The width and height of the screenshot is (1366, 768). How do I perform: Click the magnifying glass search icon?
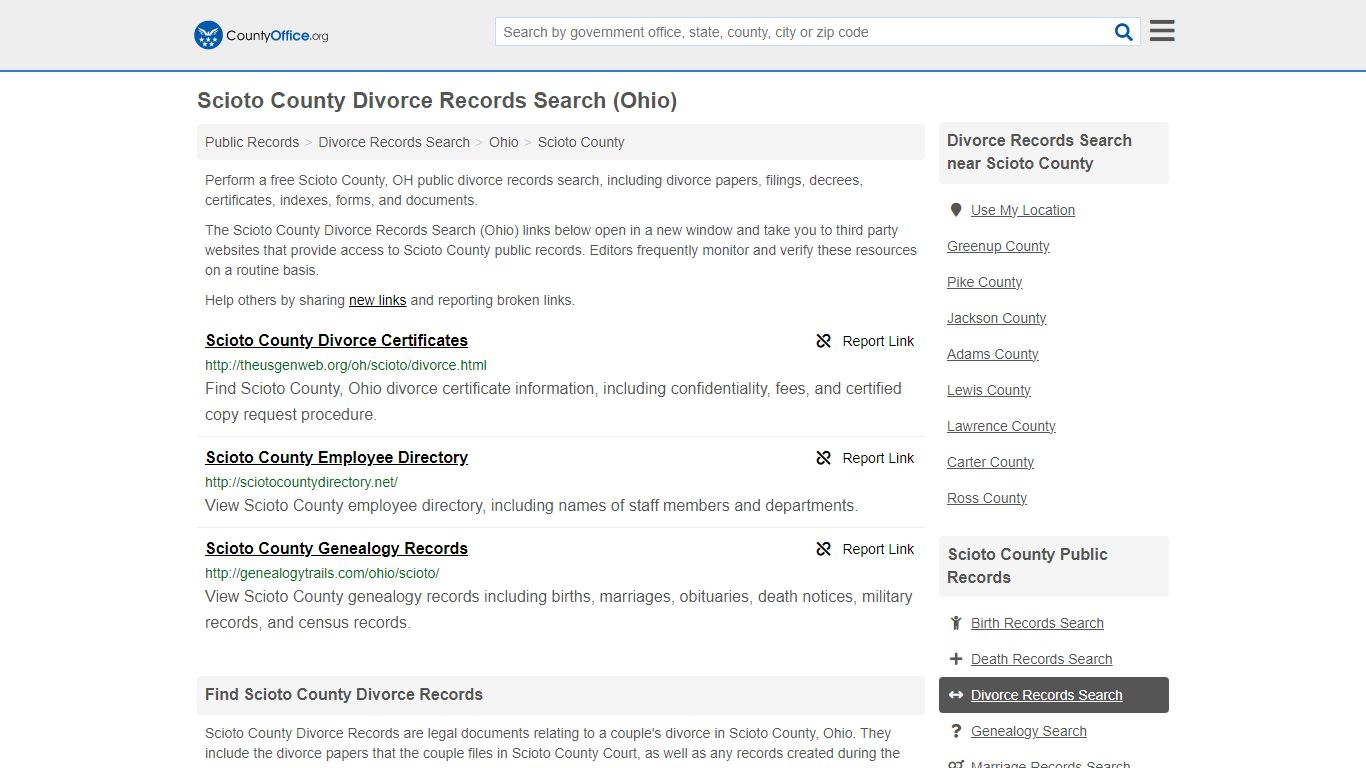pos(1124,32)
